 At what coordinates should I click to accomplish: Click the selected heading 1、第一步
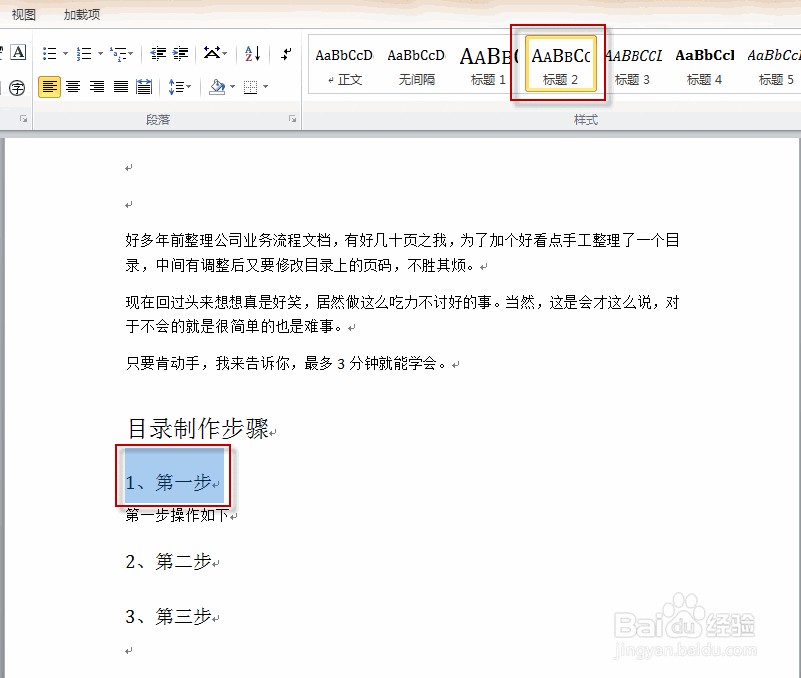point(169,482)
